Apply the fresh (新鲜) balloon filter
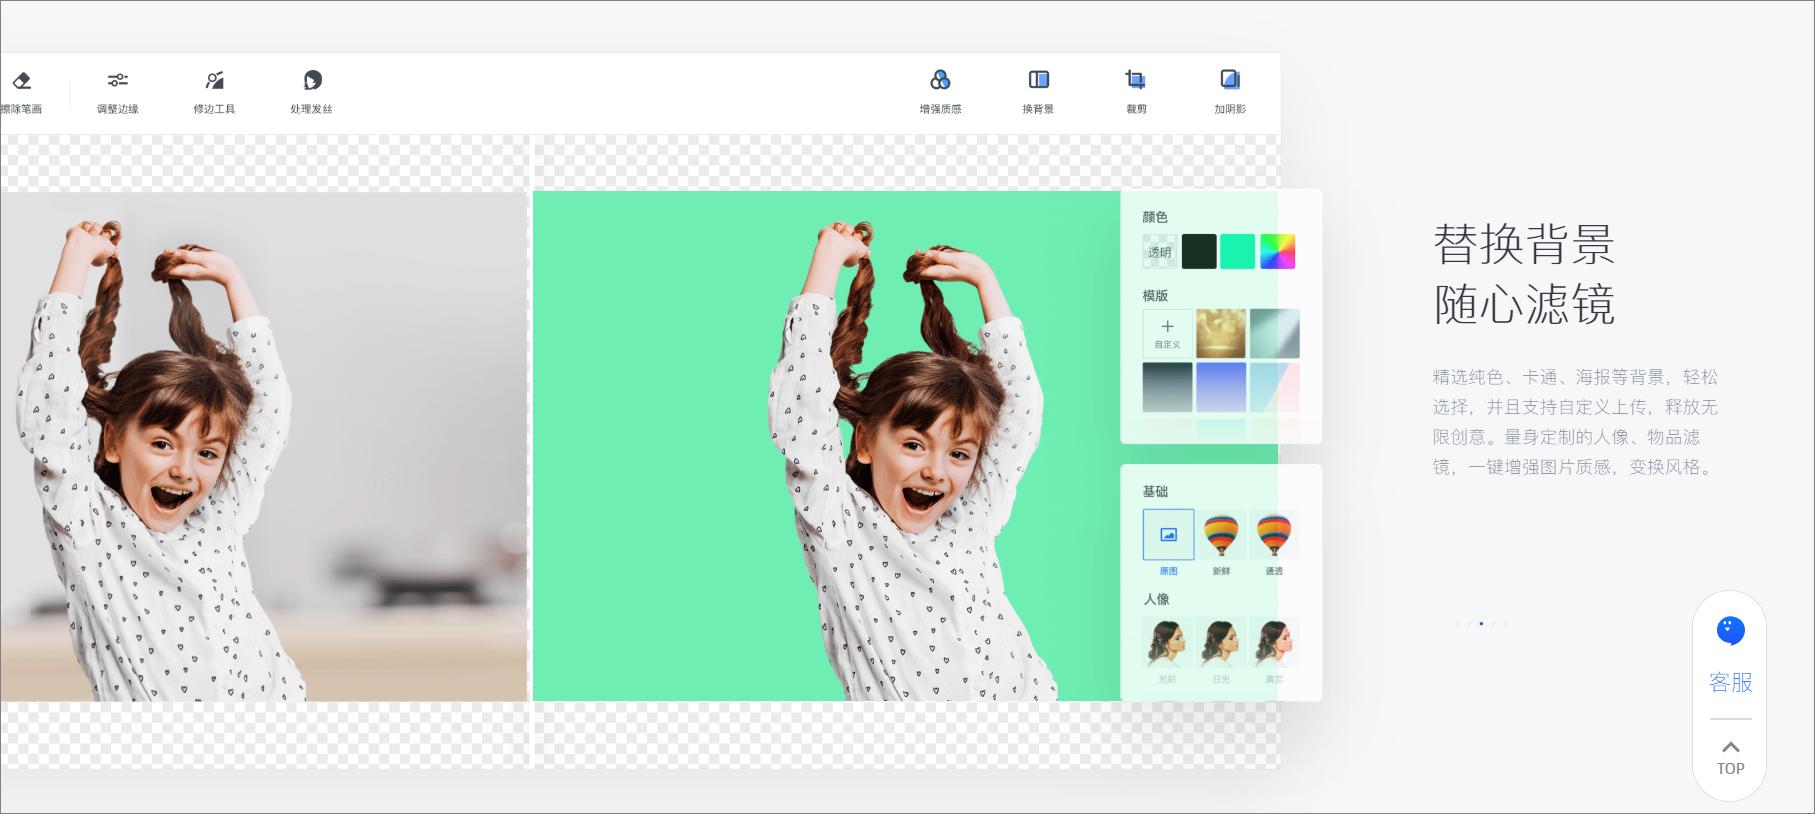The height and width of the screenshot is (814, 1815). (1221, 535)
